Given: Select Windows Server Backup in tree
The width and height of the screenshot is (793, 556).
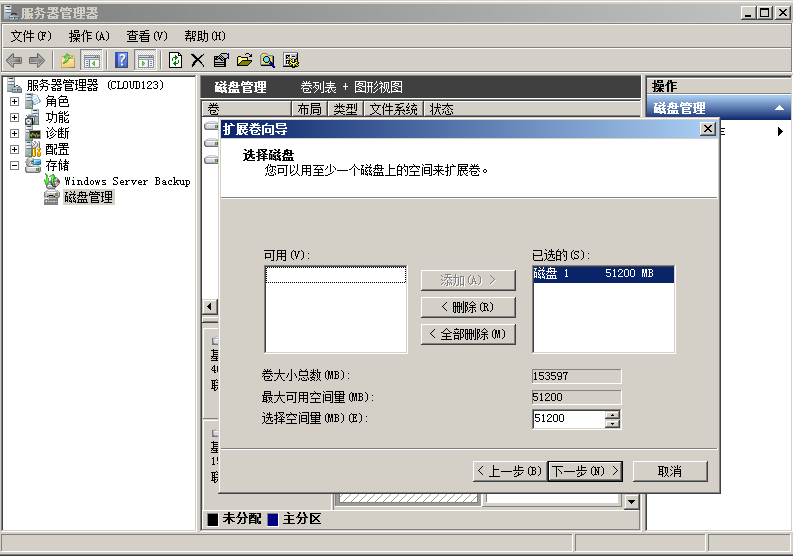Looking at the screenshot, I should [x=126, y=181].
